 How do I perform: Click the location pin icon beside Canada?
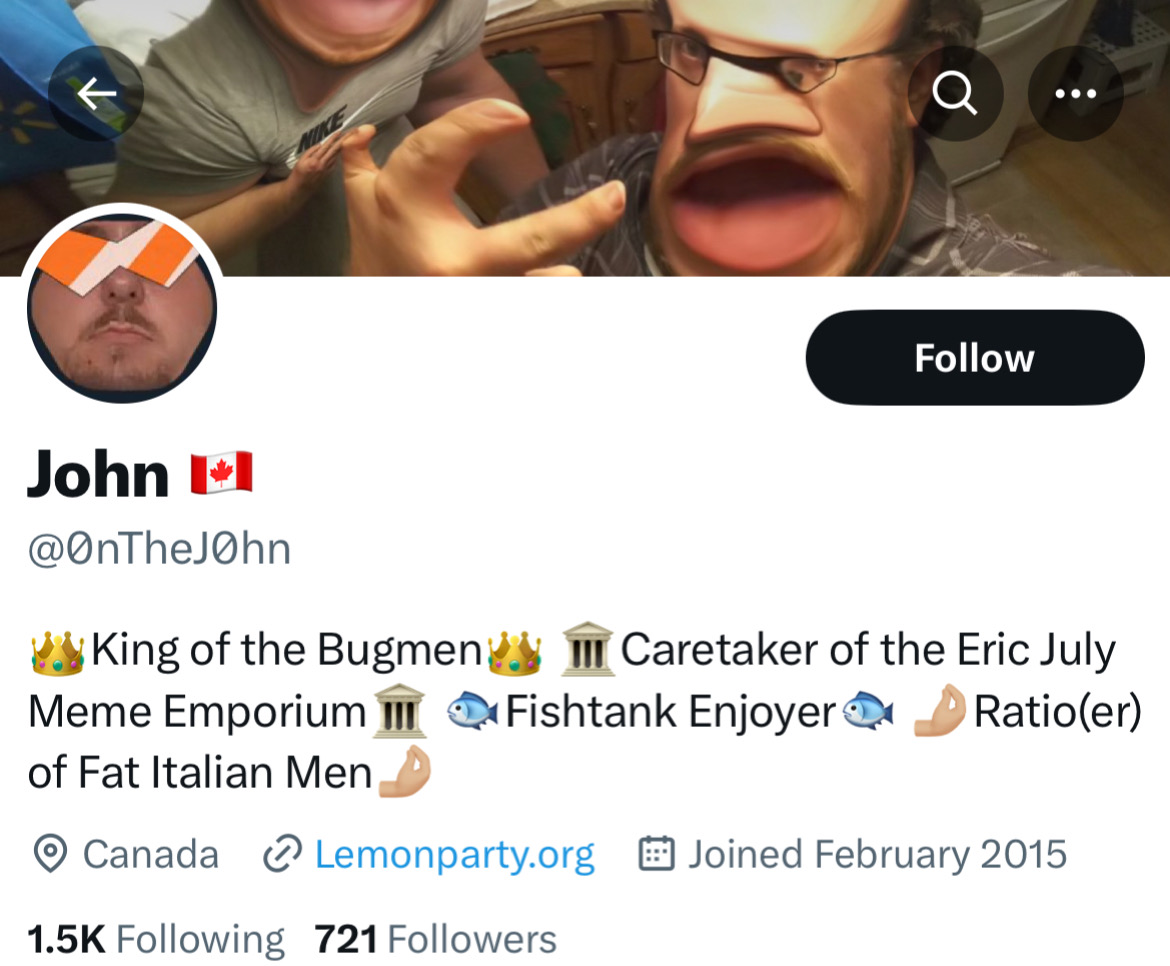tap(50, 854)
